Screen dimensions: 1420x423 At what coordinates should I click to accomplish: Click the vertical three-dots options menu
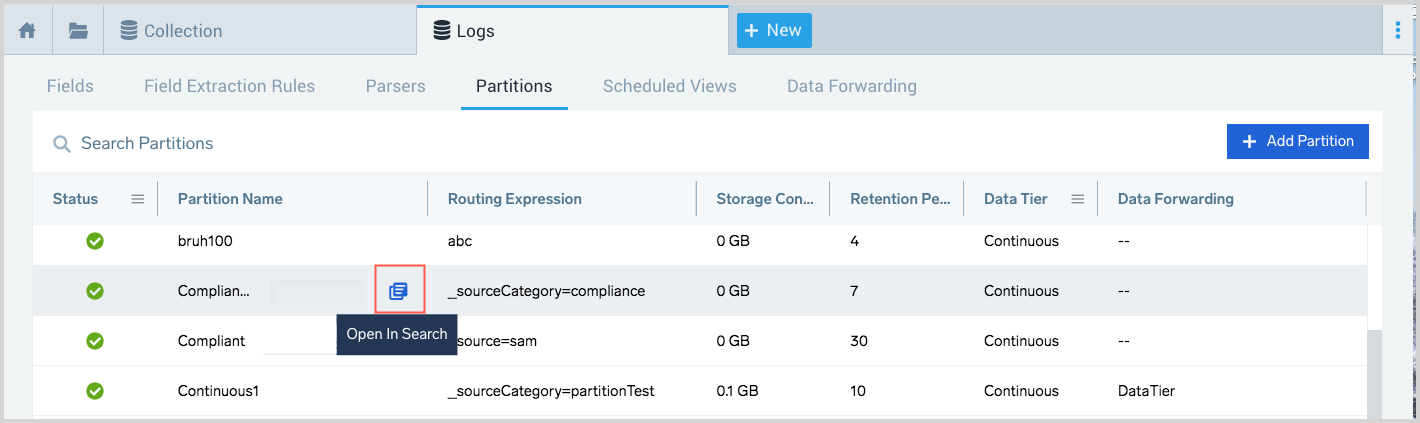pos(1397,30)
